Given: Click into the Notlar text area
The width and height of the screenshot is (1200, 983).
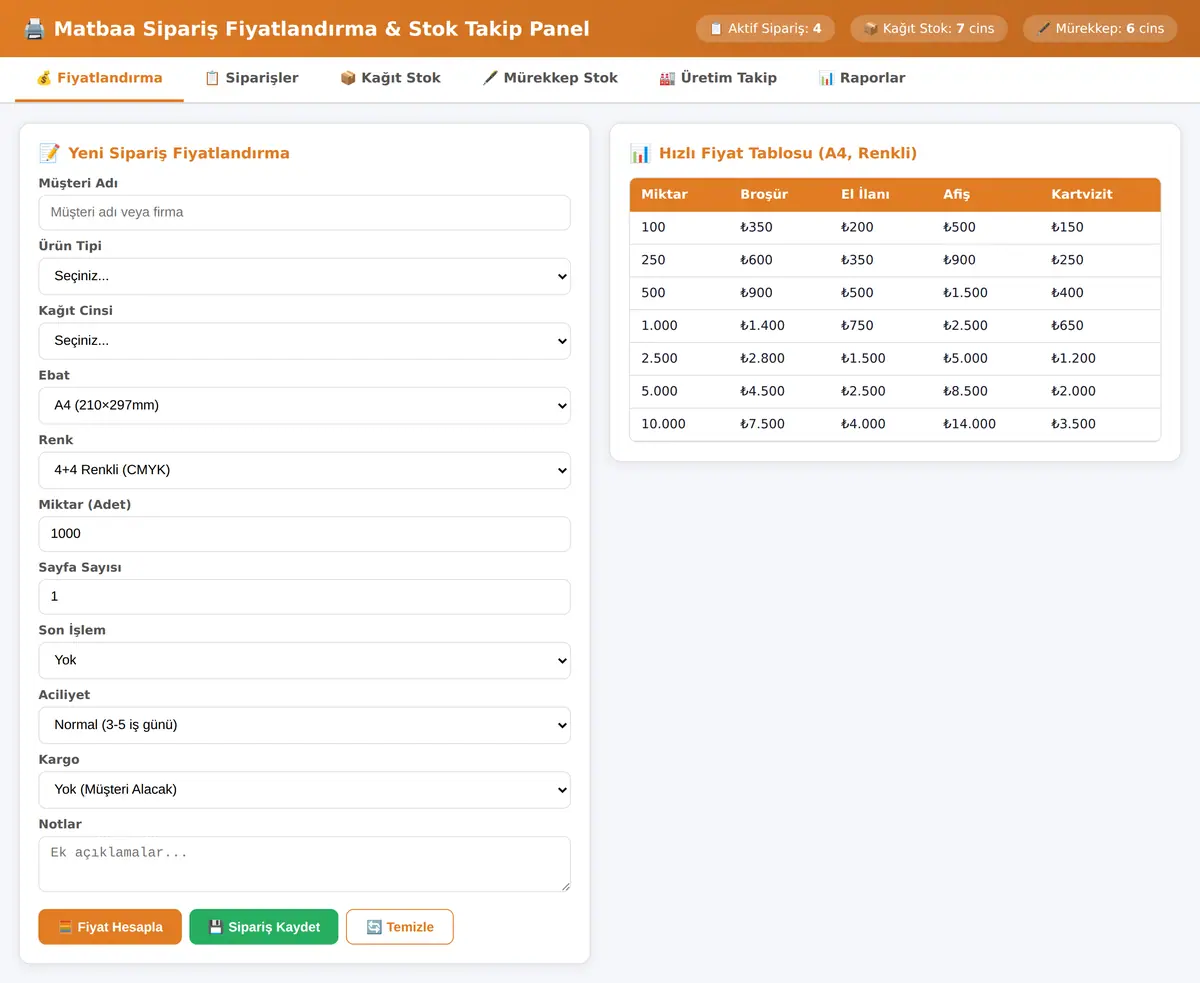Looking at the screenshot, I should pyautogui.click(x=305, y=864).
